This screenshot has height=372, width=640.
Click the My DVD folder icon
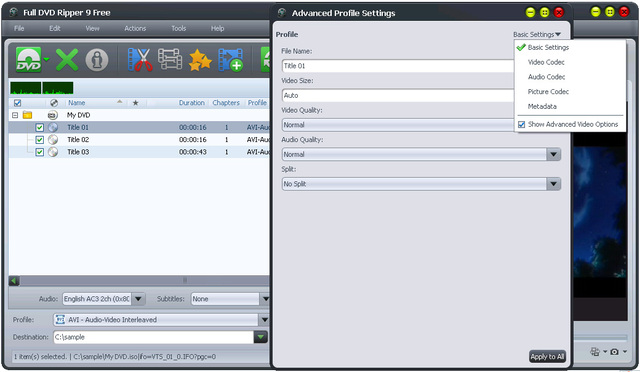27,115
